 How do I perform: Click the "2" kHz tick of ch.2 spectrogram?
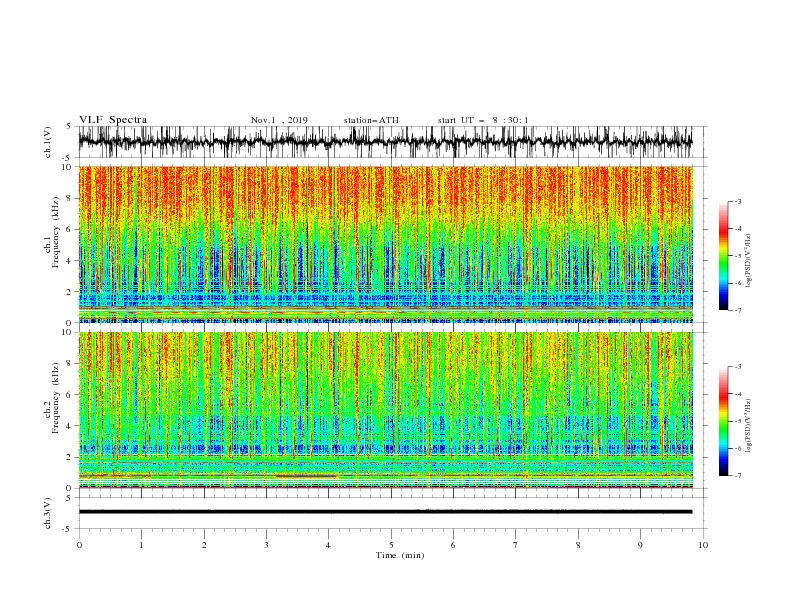(70, 457)
